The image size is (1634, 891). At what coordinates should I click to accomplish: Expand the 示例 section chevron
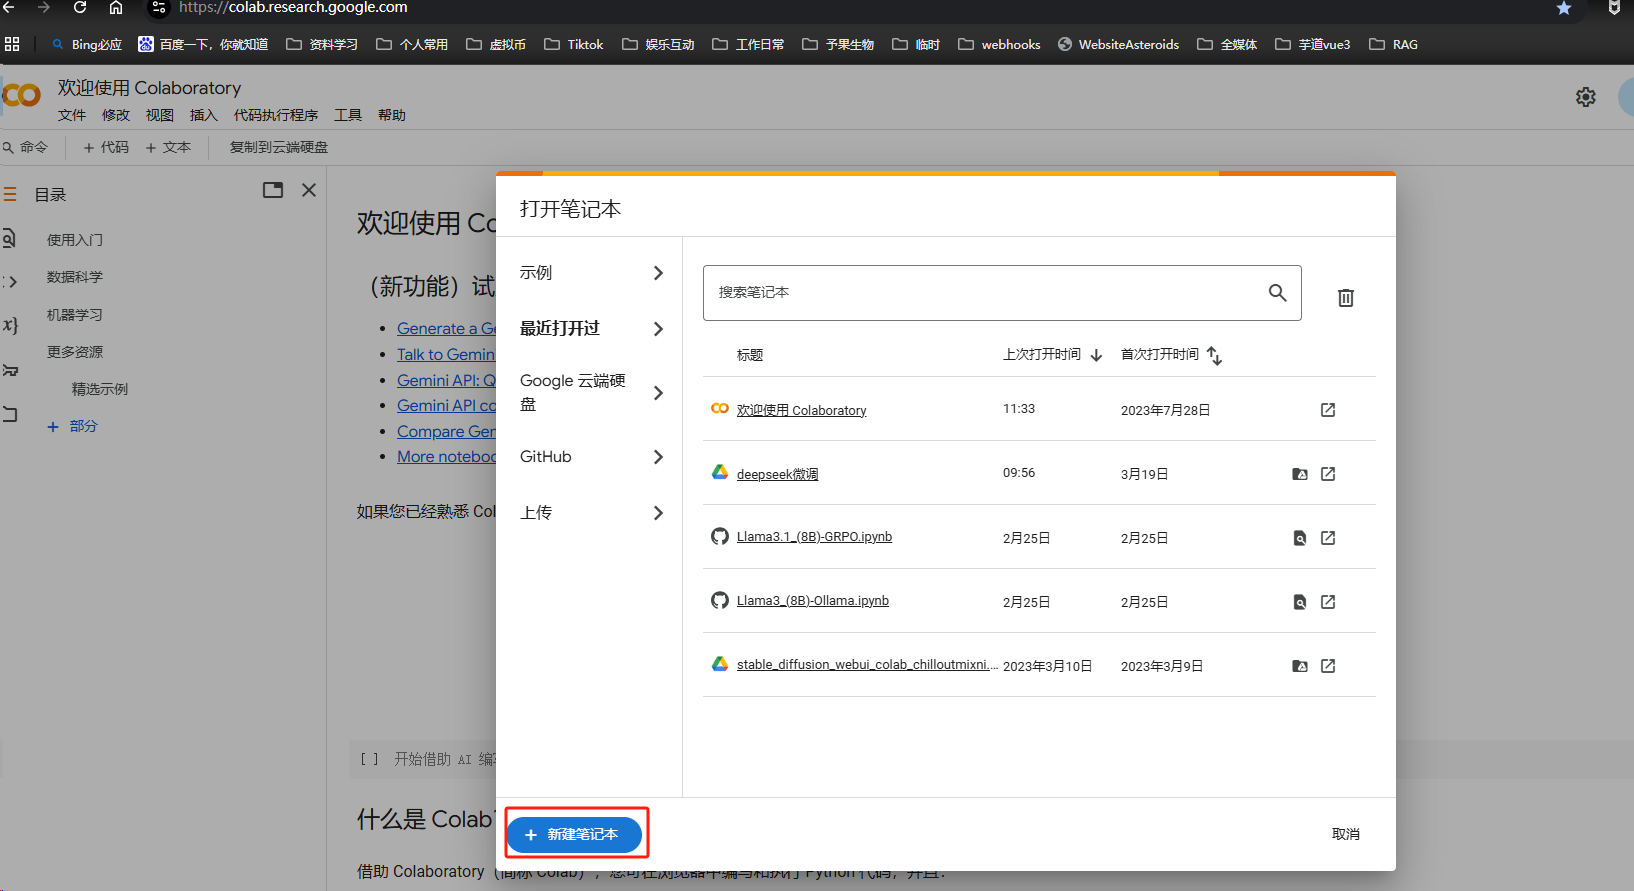pyautogui.click(x=658, y=273)
